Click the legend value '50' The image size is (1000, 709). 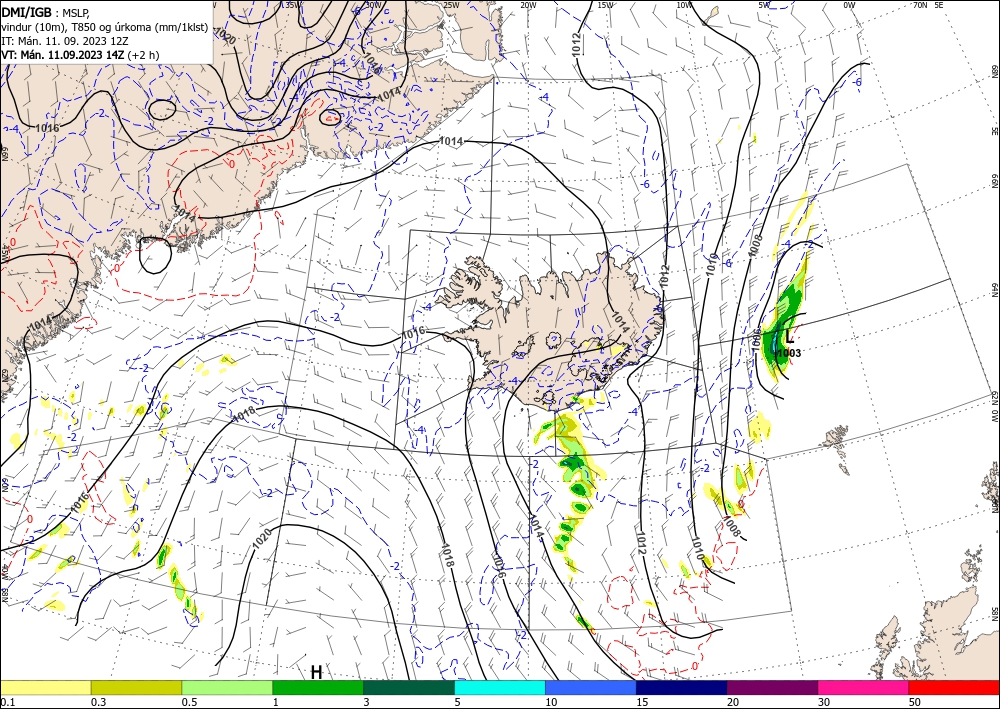[915, 702]
